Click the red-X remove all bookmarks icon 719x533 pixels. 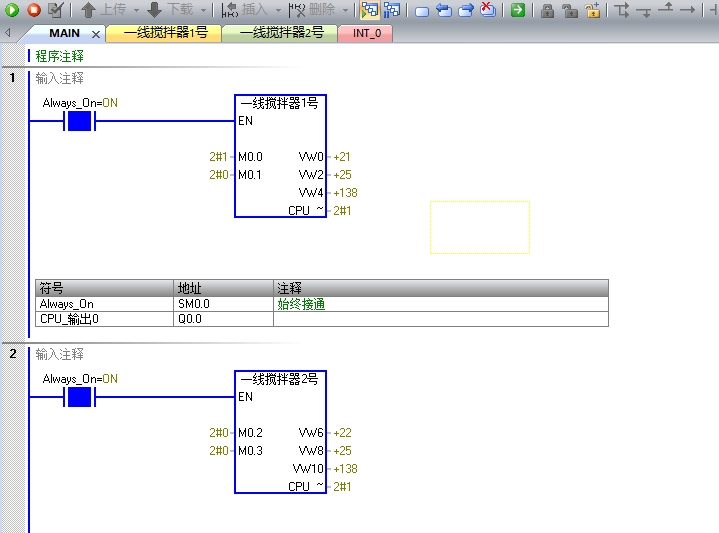click(x=488, y=10)
